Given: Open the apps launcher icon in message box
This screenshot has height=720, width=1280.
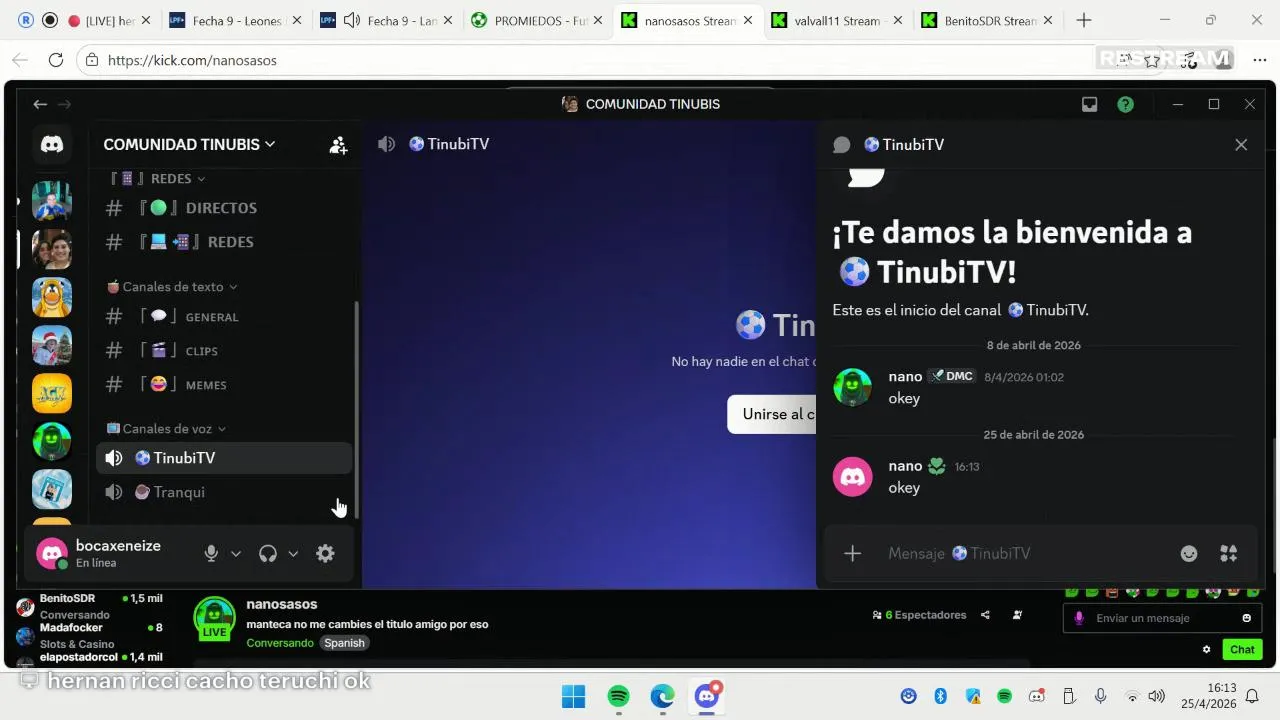Looking at the screenshot, I should click(1229, 553).
